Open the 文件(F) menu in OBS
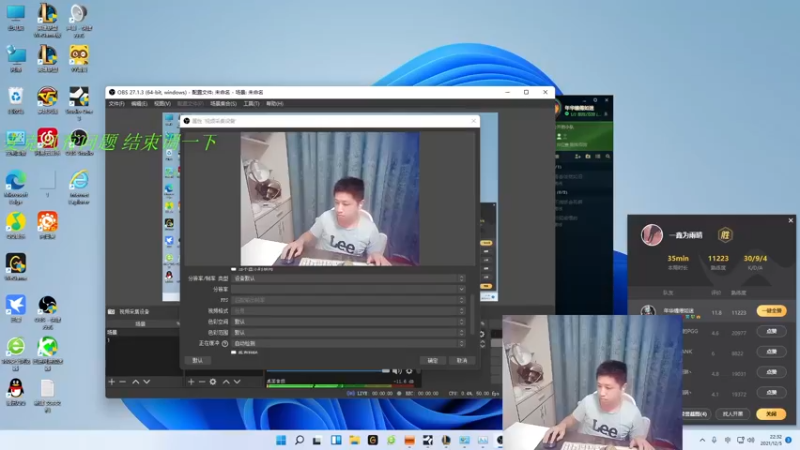 (116, 104)
